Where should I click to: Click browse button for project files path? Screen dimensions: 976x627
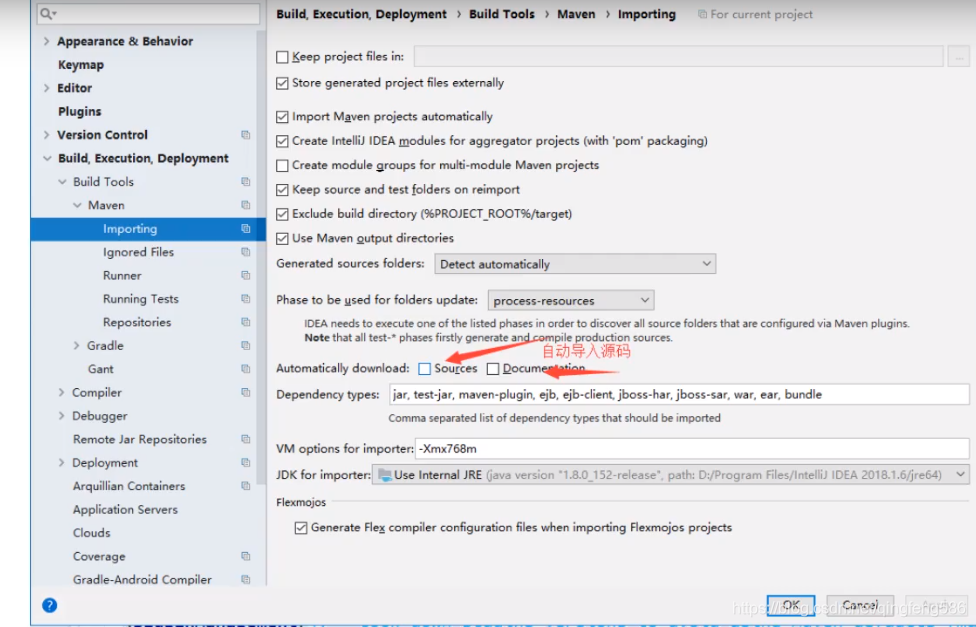[959, 57]
